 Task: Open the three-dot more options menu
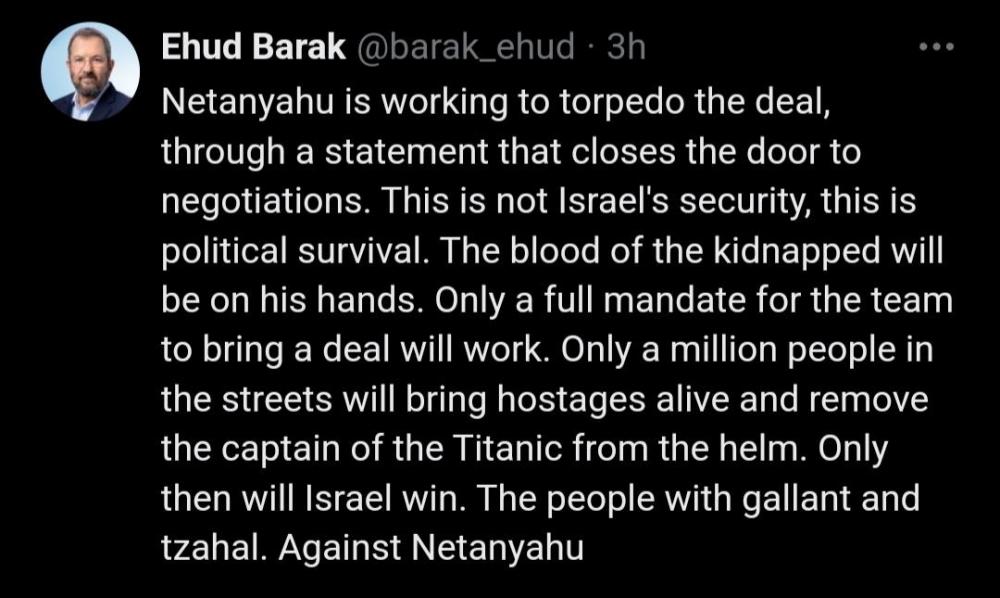tap(936, 47)
